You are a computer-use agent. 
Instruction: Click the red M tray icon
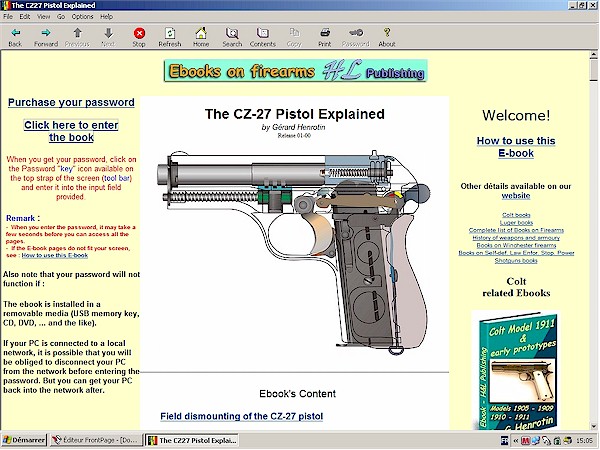click(525, 440)
